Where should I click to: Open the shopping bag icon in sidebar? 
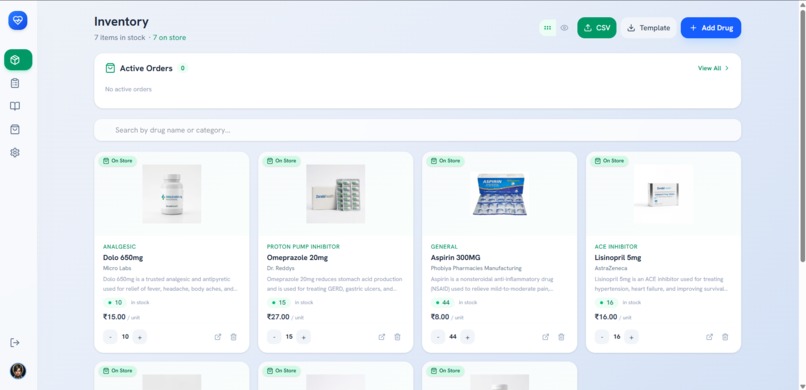tap(15, 129)
